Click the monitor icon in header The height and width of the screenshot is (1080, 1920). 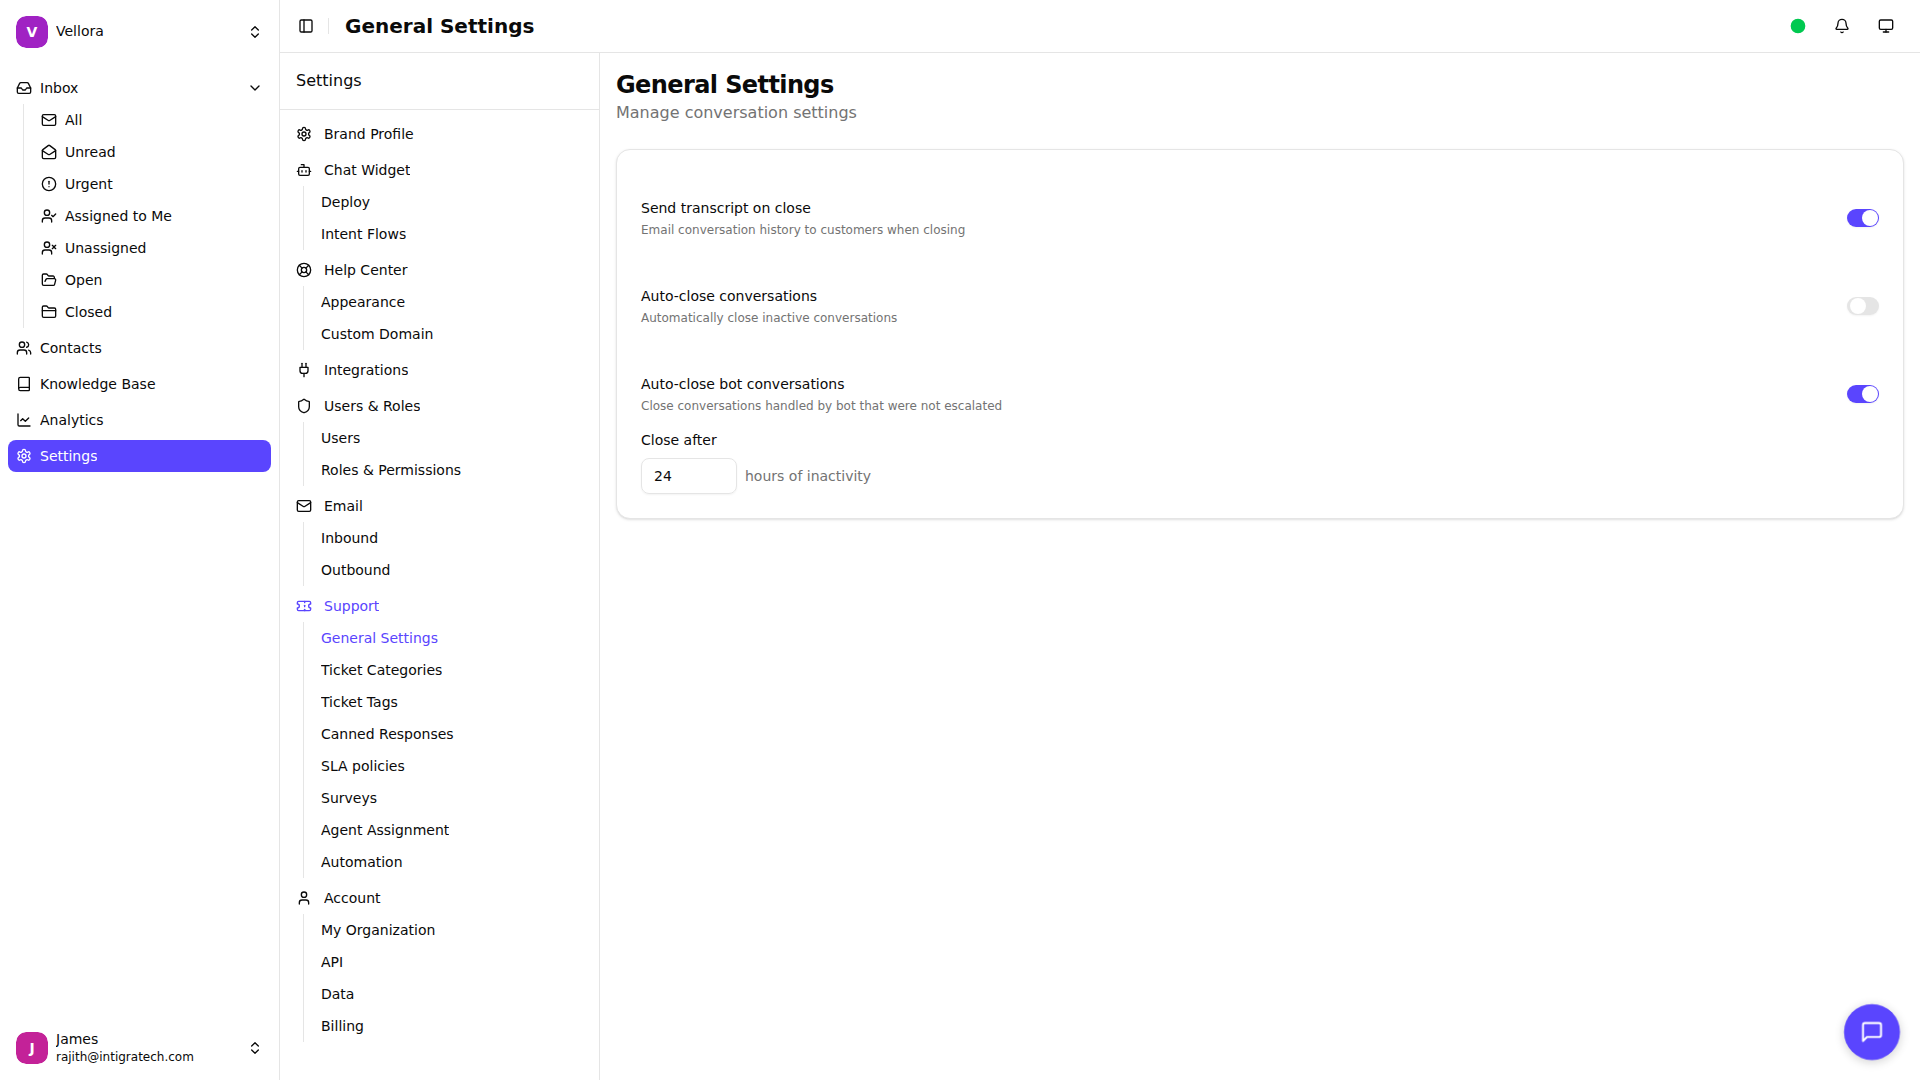1886,26
